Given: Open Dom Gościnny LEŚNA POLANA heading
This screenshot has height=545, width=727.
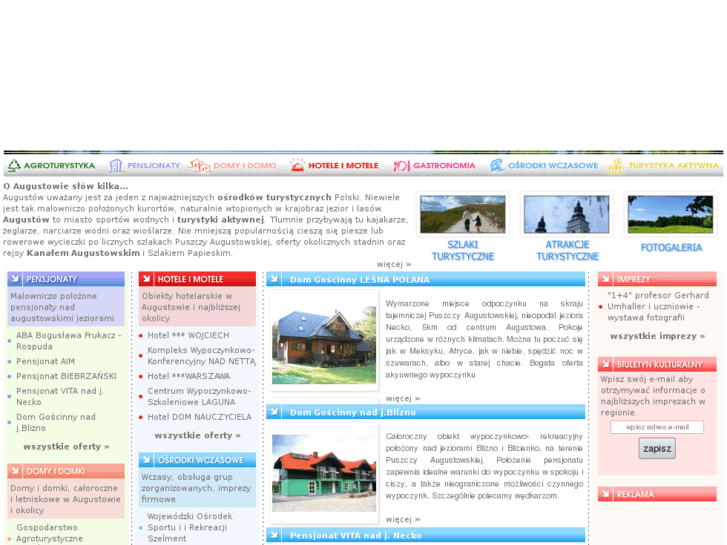Looking at the screenshot, I should coord(360,280).
